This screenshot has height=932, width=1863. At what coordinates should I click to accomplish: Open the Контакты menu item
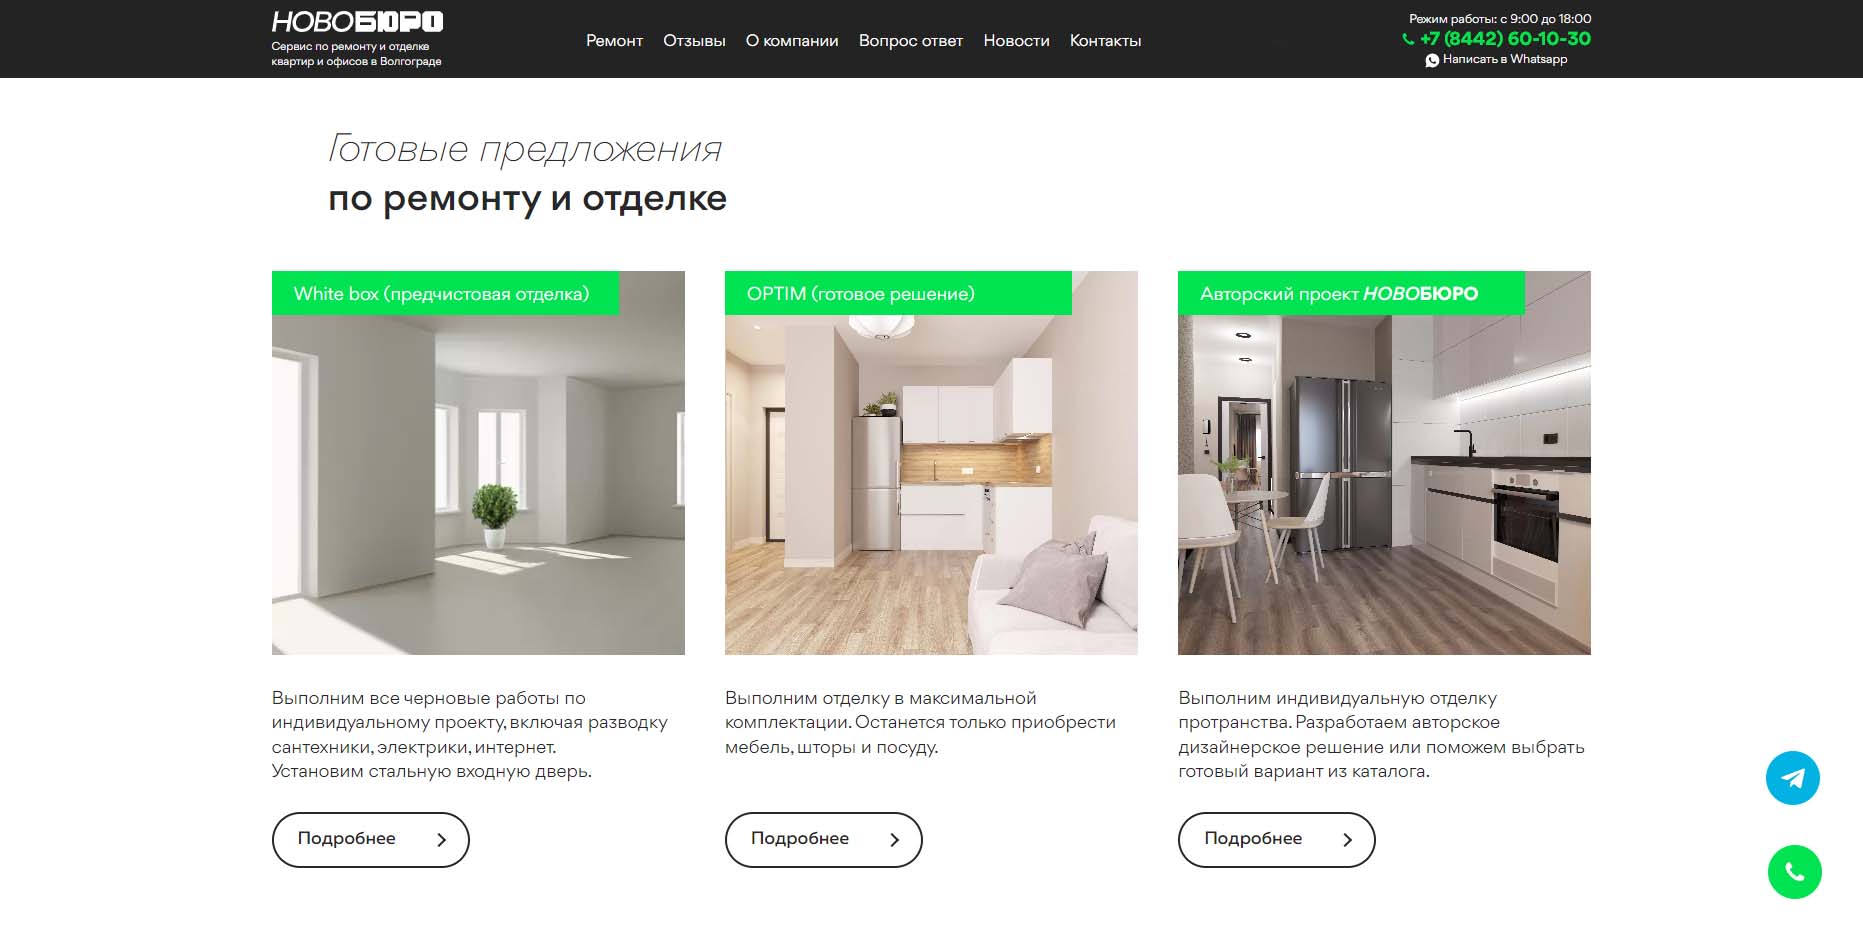pos(1105,41)
